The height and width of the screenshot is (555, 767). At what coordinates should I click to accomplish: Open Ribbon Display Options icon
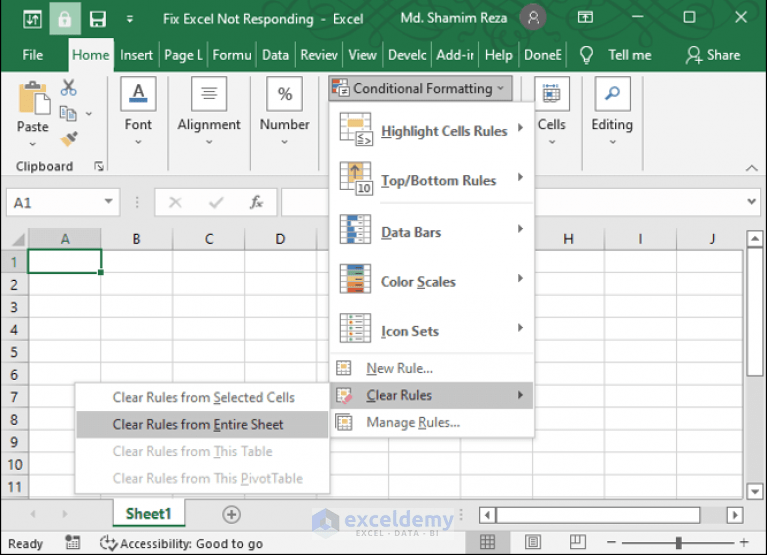585,18
